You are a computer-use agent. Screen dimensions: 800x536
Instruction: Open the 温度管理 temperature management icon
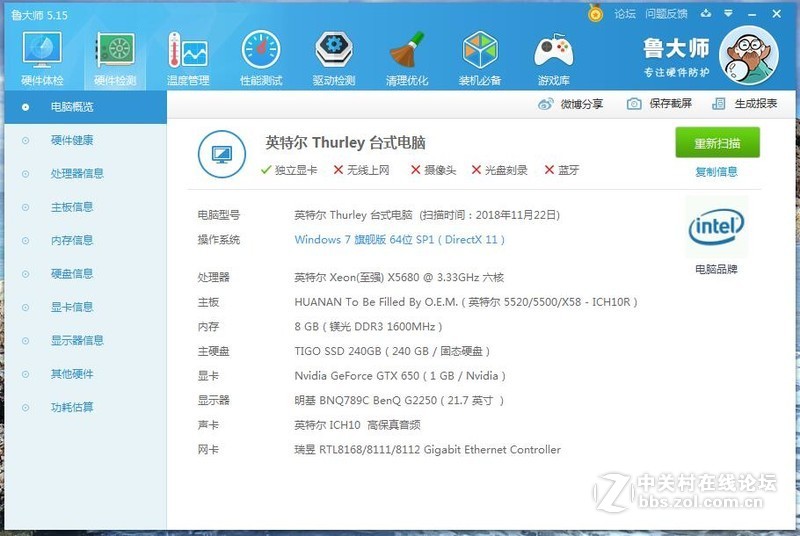point(188,59)
